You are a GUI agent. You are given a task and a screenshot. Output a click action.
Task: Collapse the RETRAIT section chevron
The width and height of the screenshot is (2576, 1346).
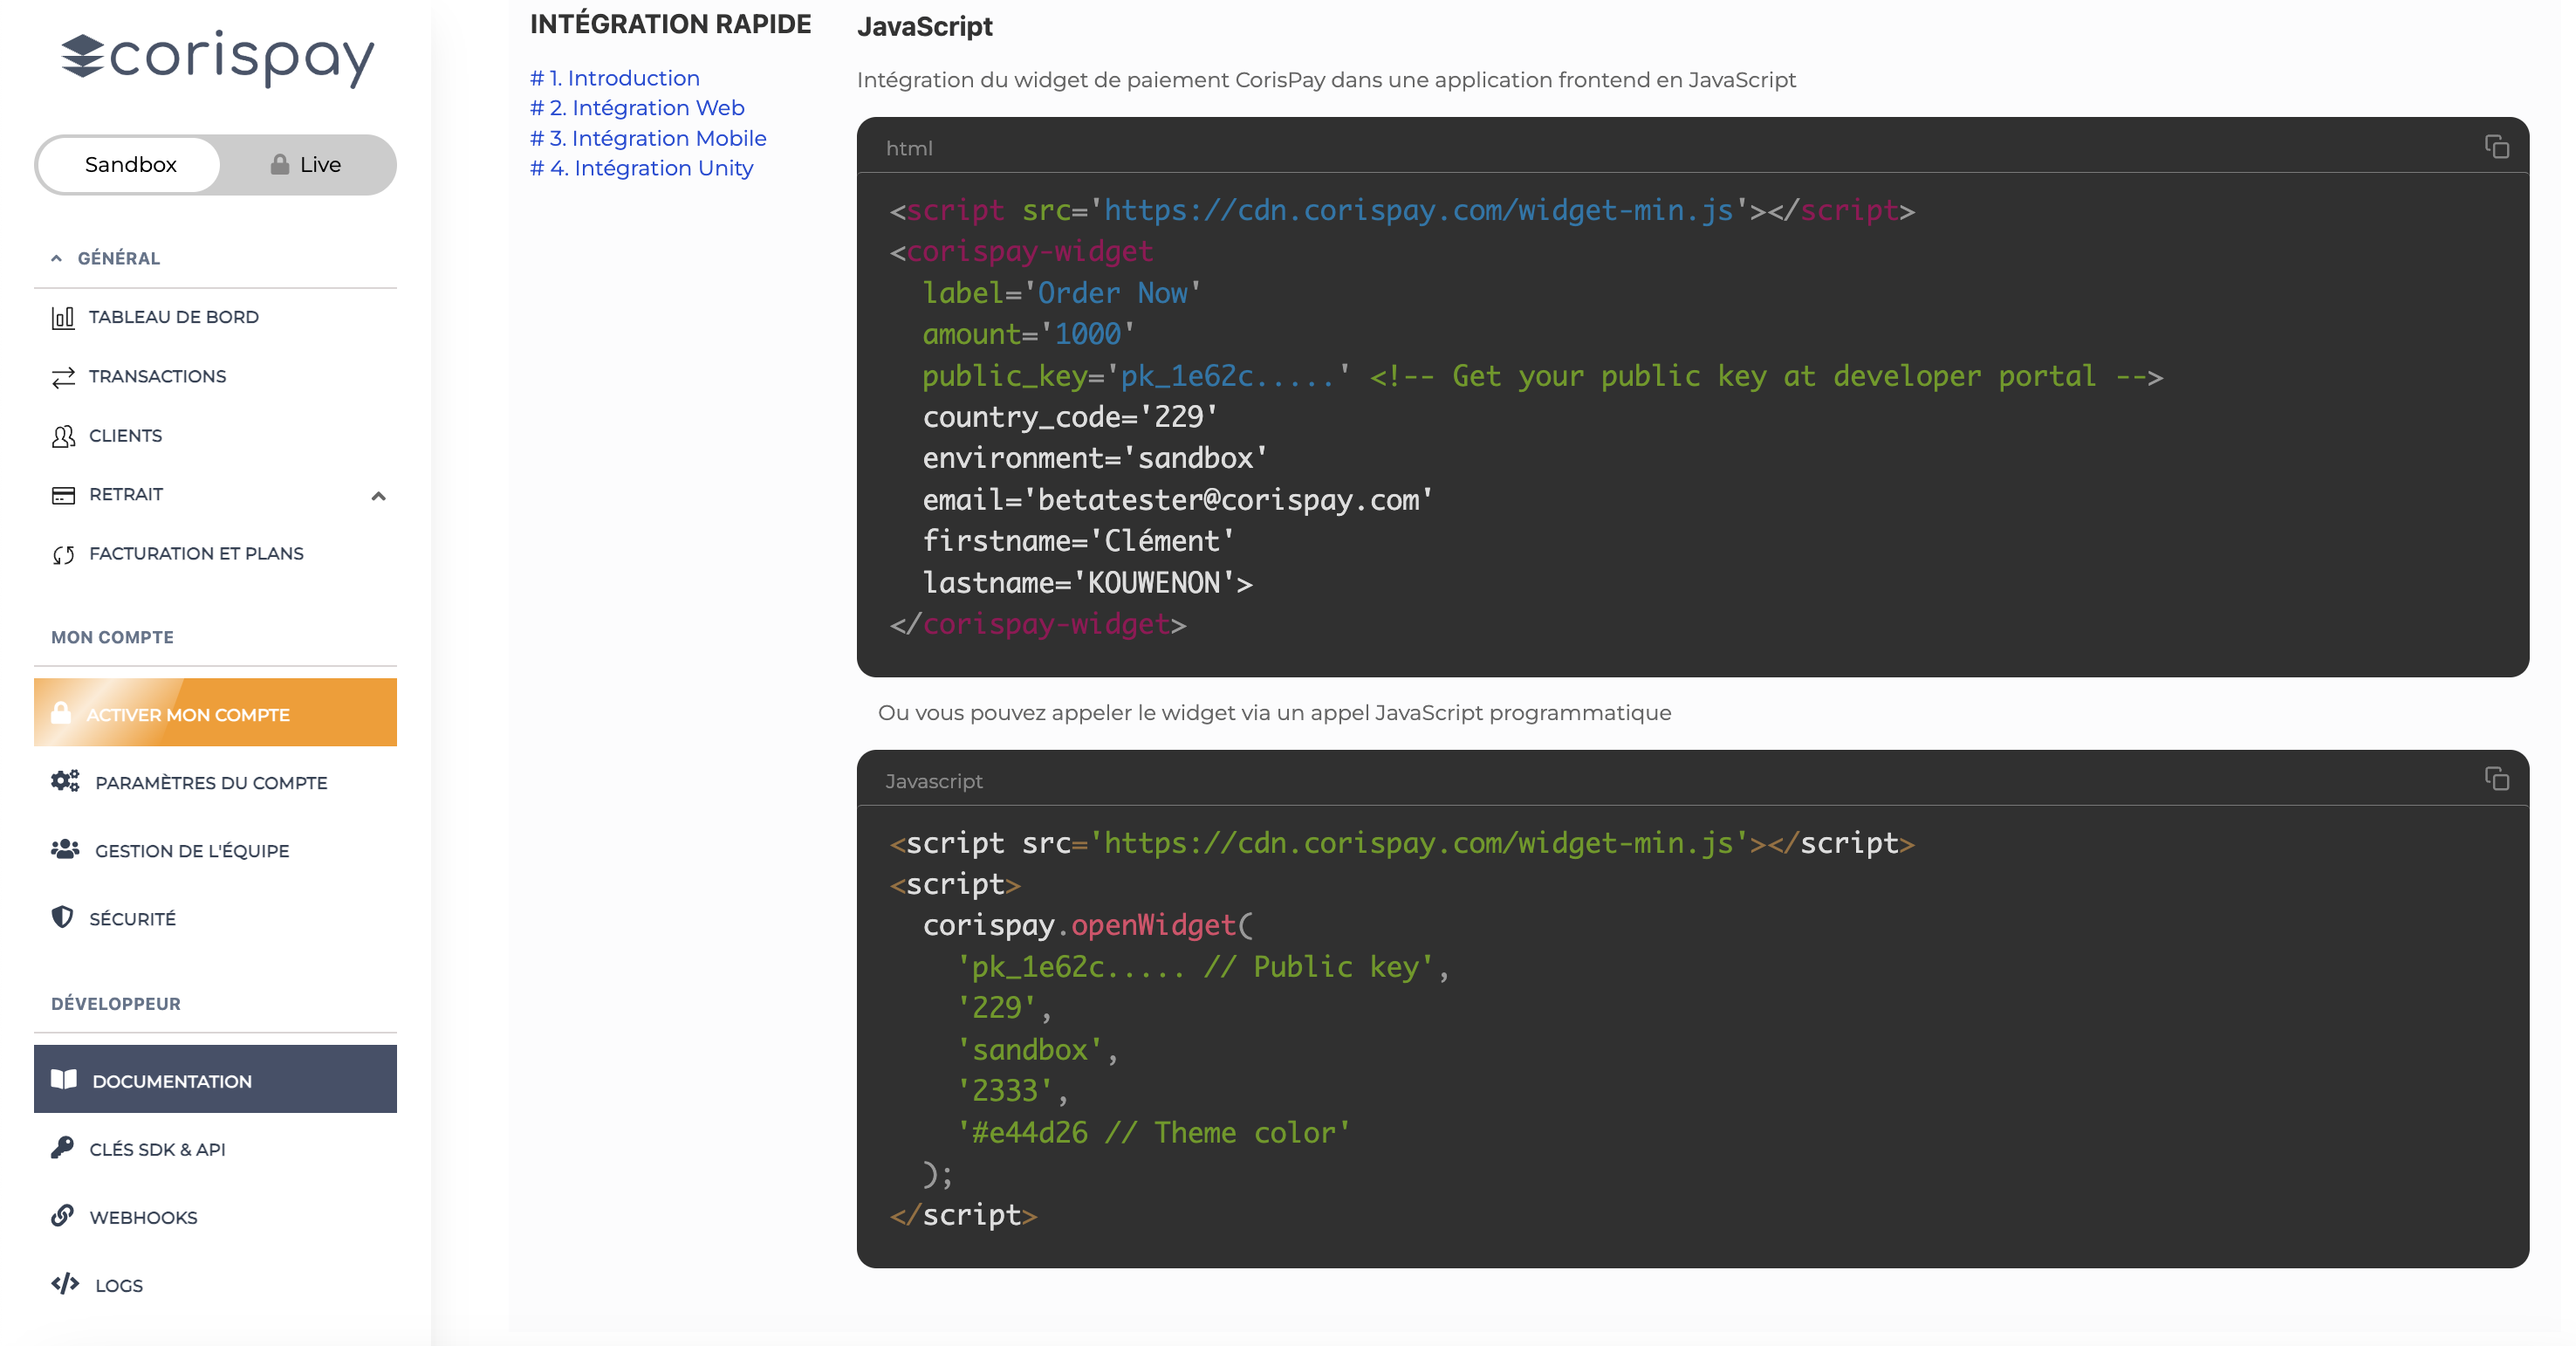tap(378, 496)
